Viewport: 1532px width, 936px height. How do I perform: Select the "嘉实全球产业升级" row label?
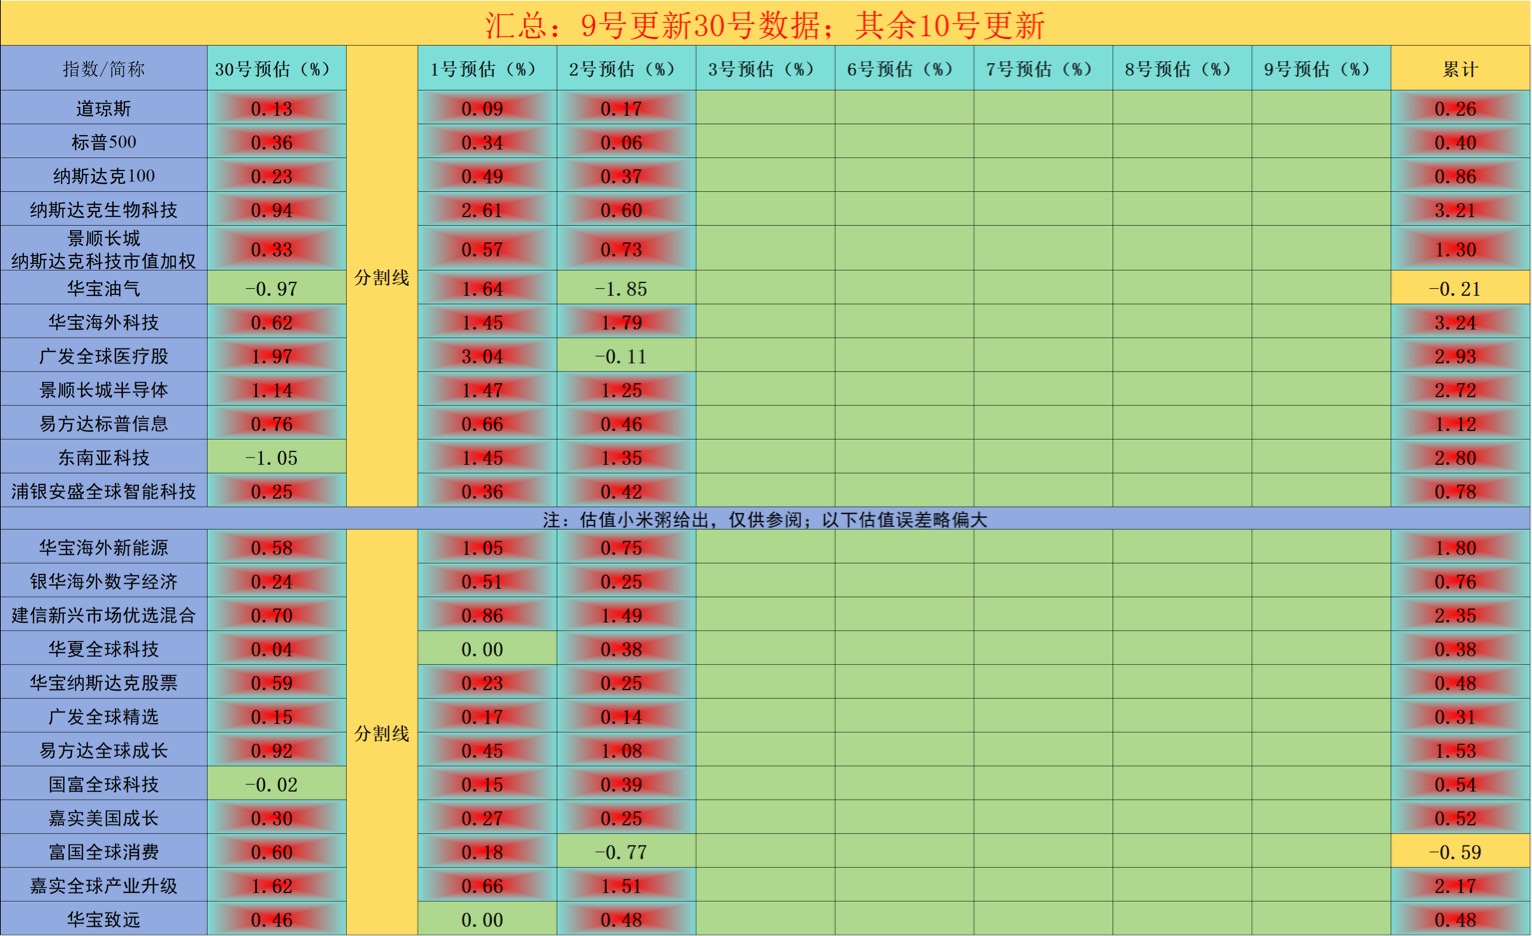click(104, 886)
